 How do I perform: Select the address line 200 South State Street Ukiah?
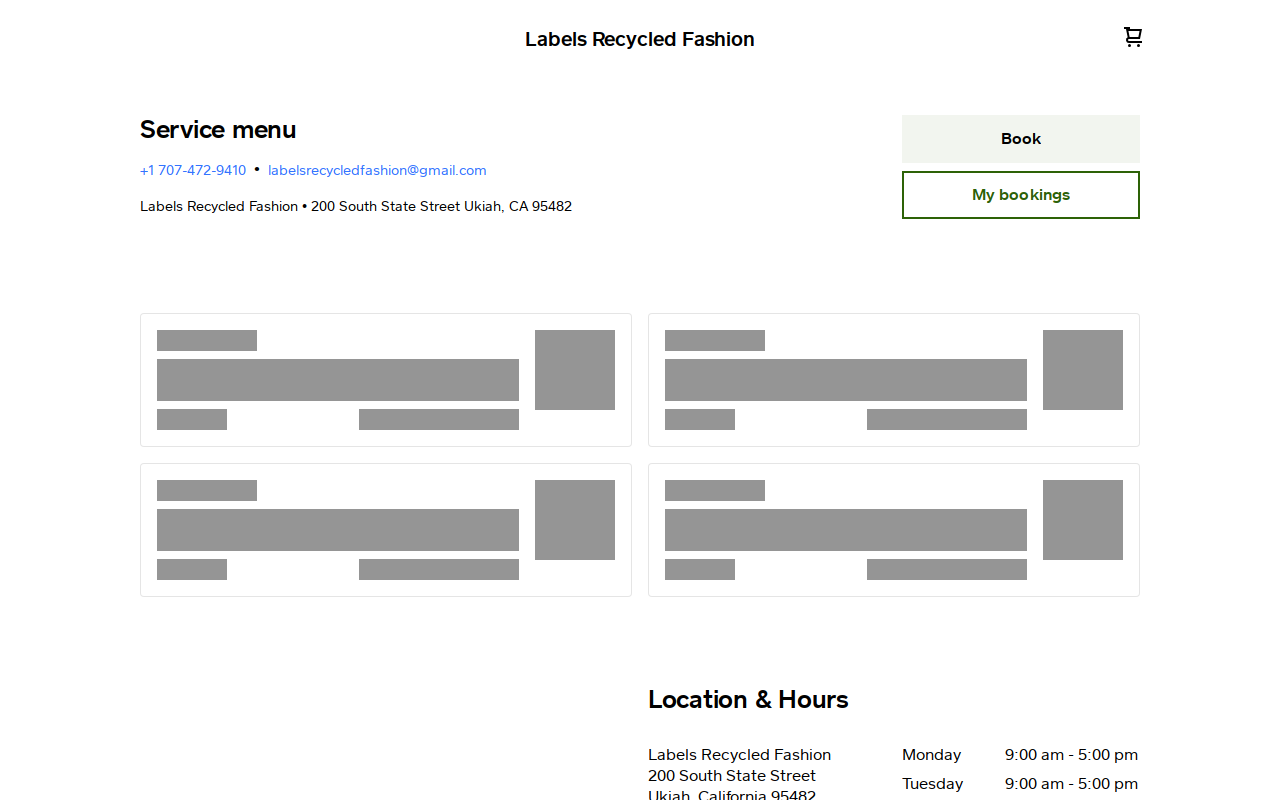356,206
